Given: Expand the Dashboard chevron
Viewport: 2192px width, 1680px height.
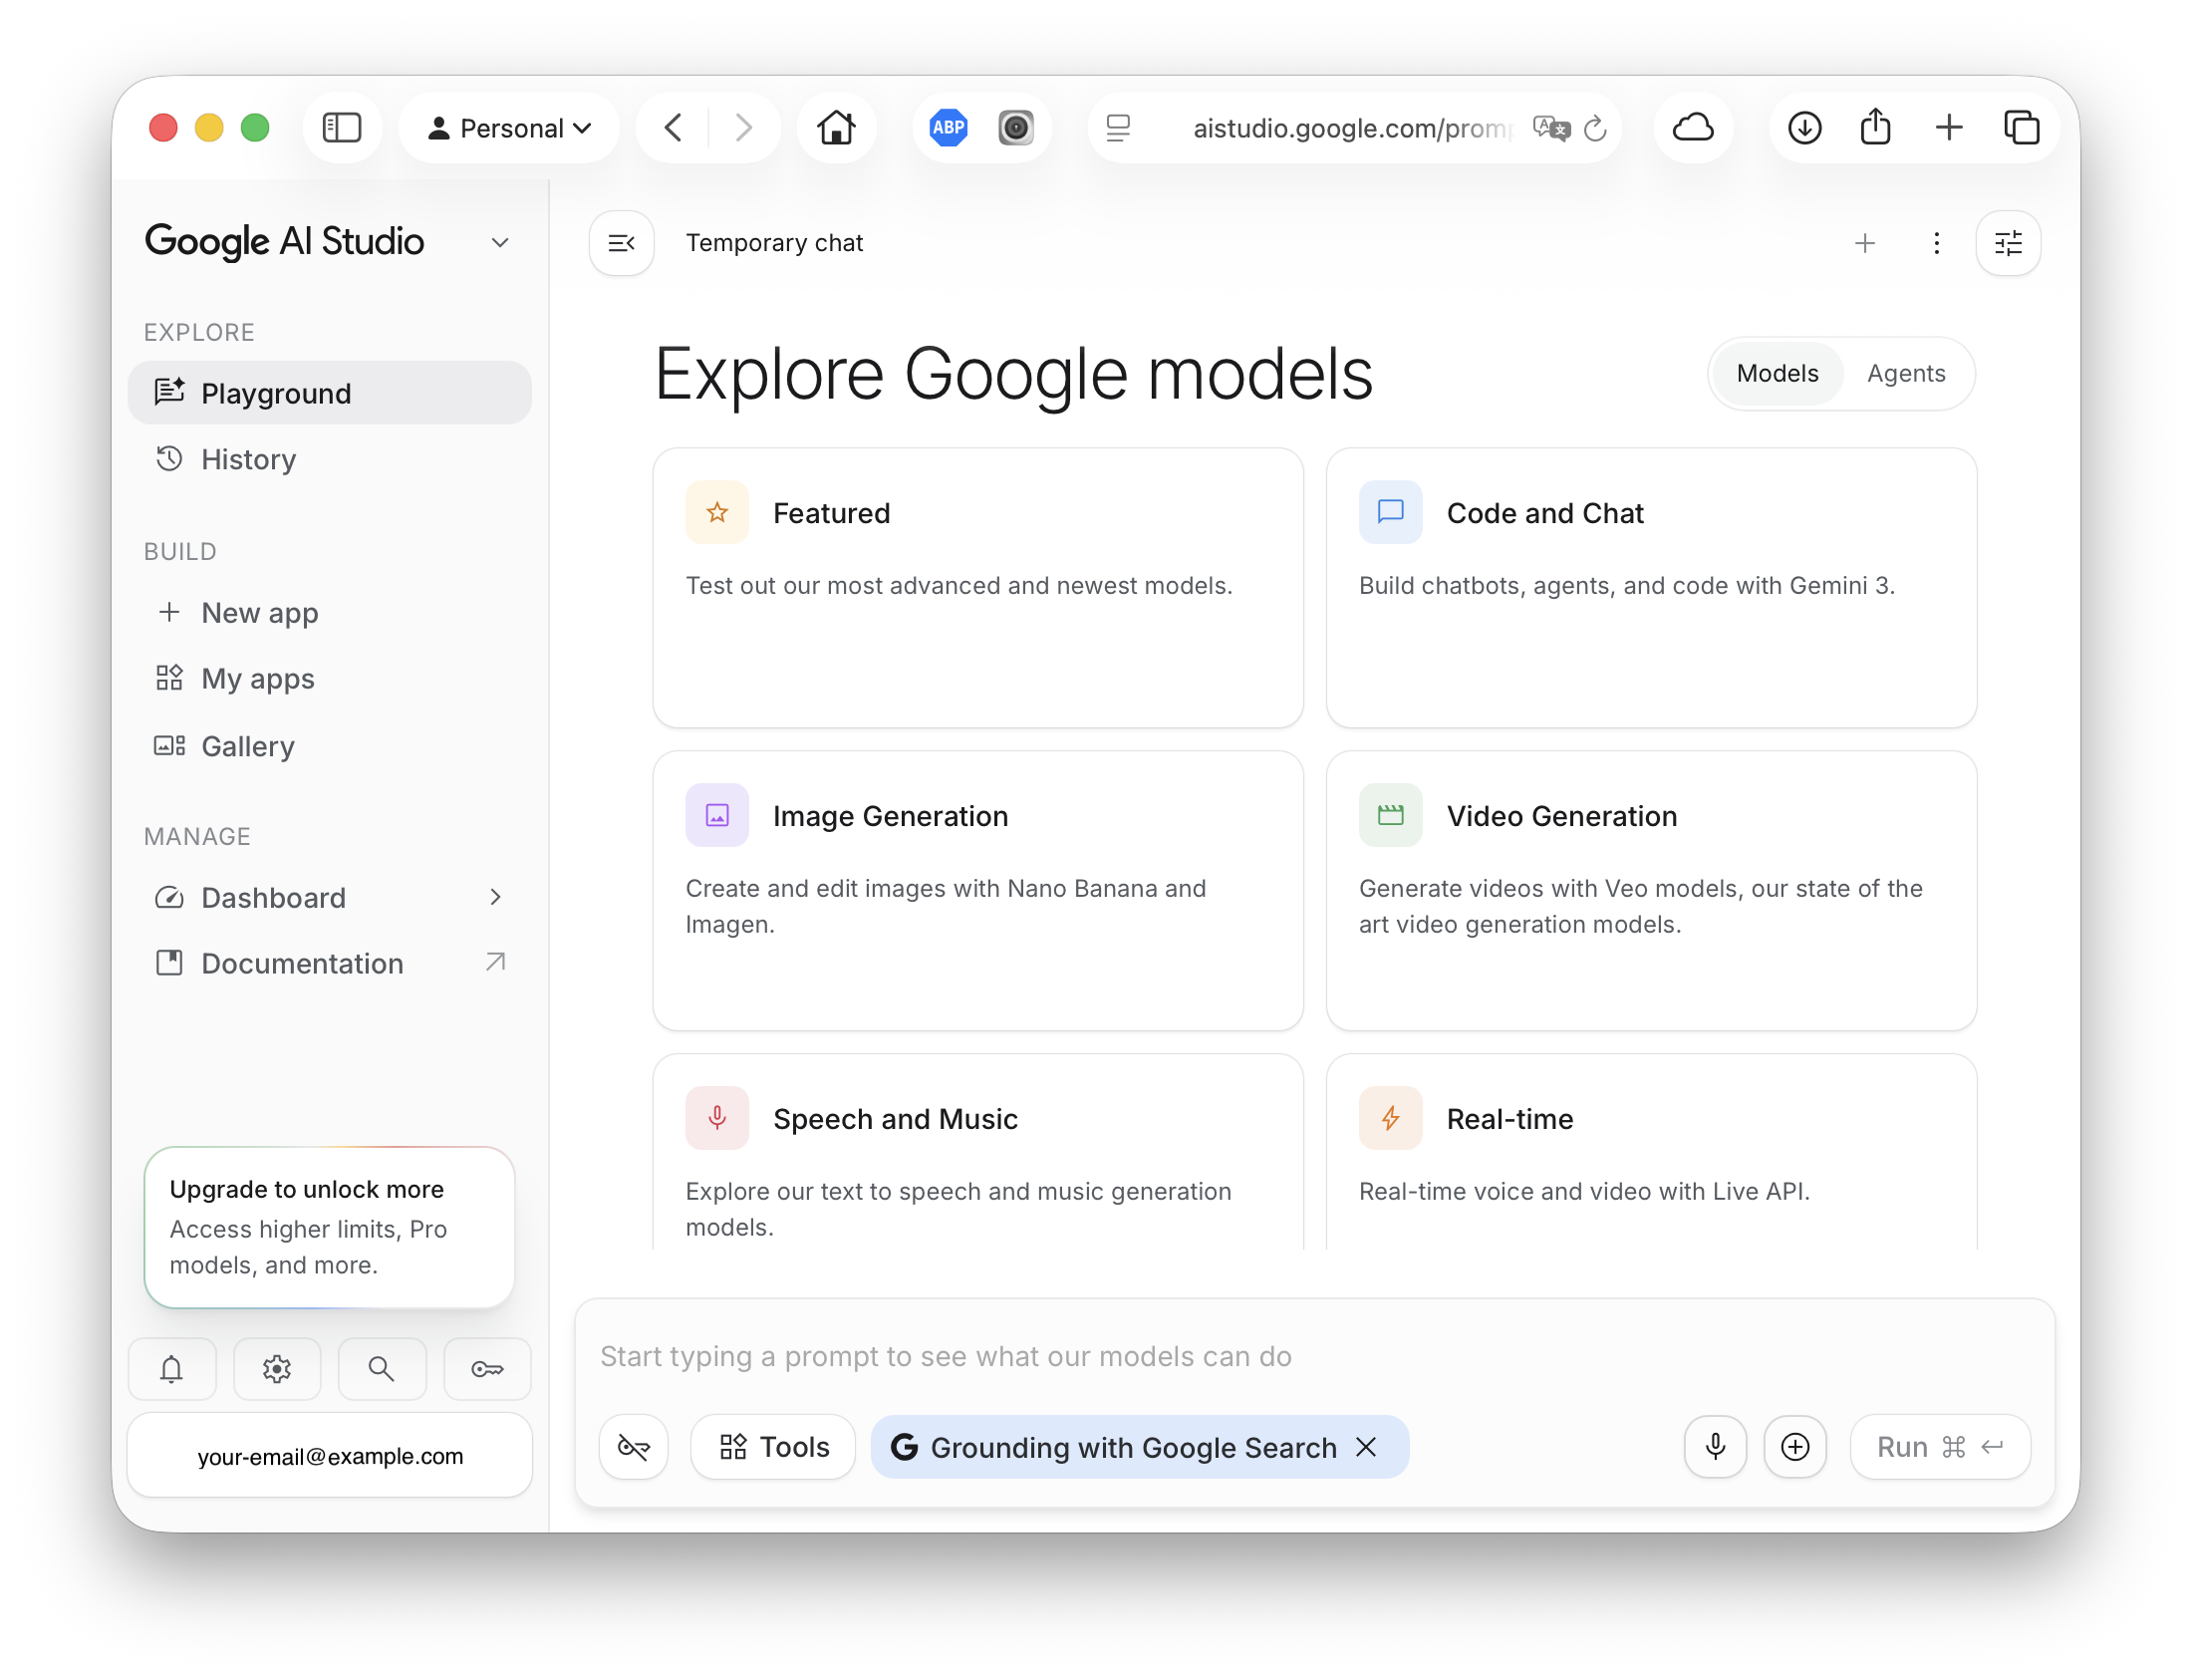Looking at the screenshot, I should click(495, 897).
